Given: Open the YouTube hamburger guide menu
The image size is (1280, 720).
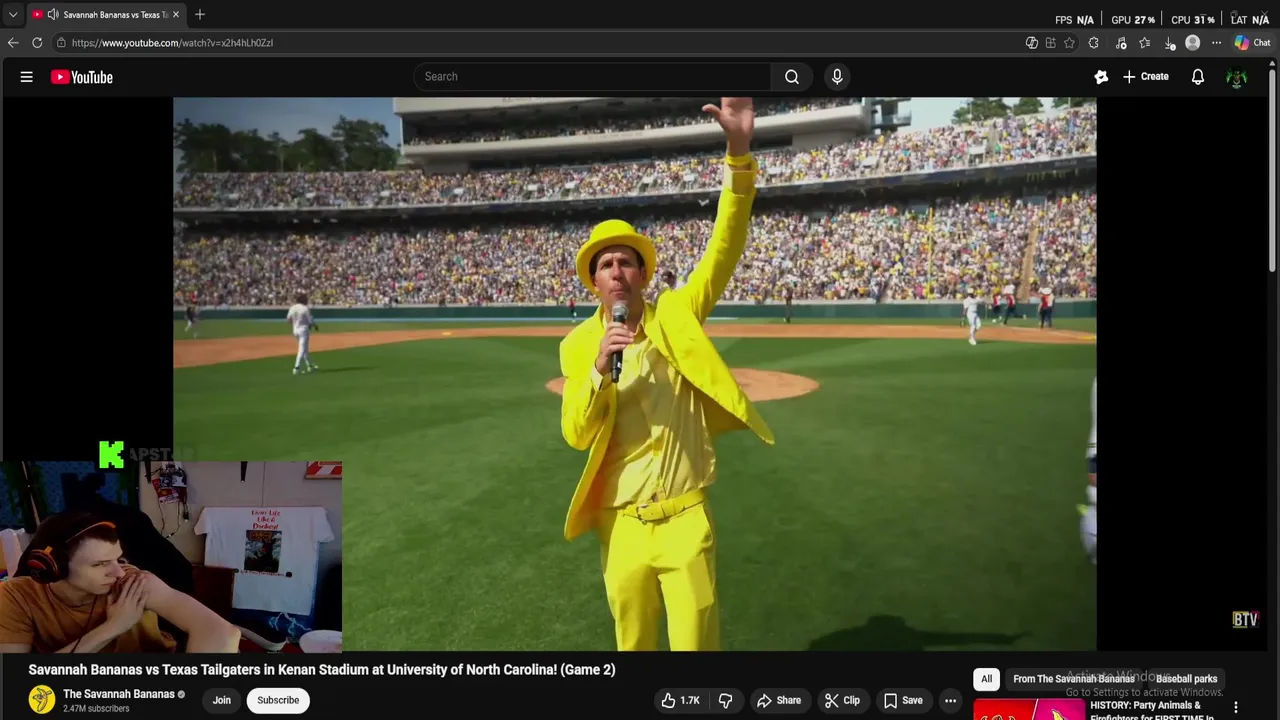Looking at the screenshot, I should tap(27, 77).
